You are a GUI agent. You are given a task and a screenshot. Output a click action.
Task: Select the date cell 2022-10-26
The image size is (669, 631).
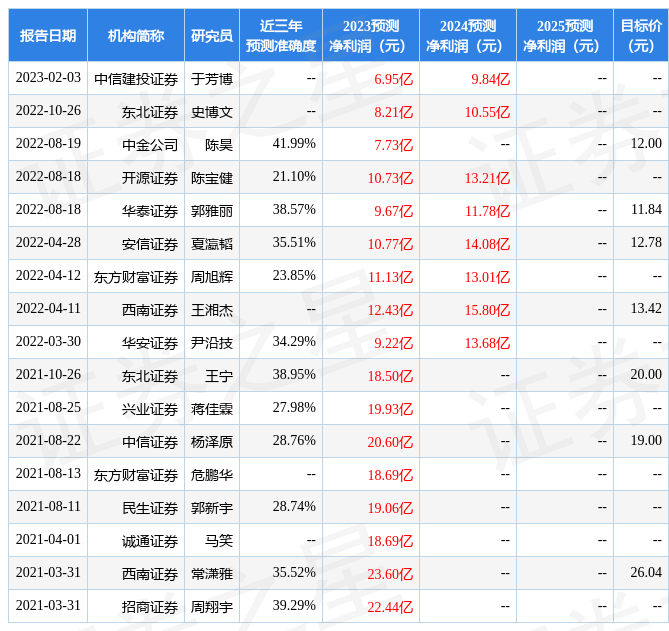coord(48,110)
